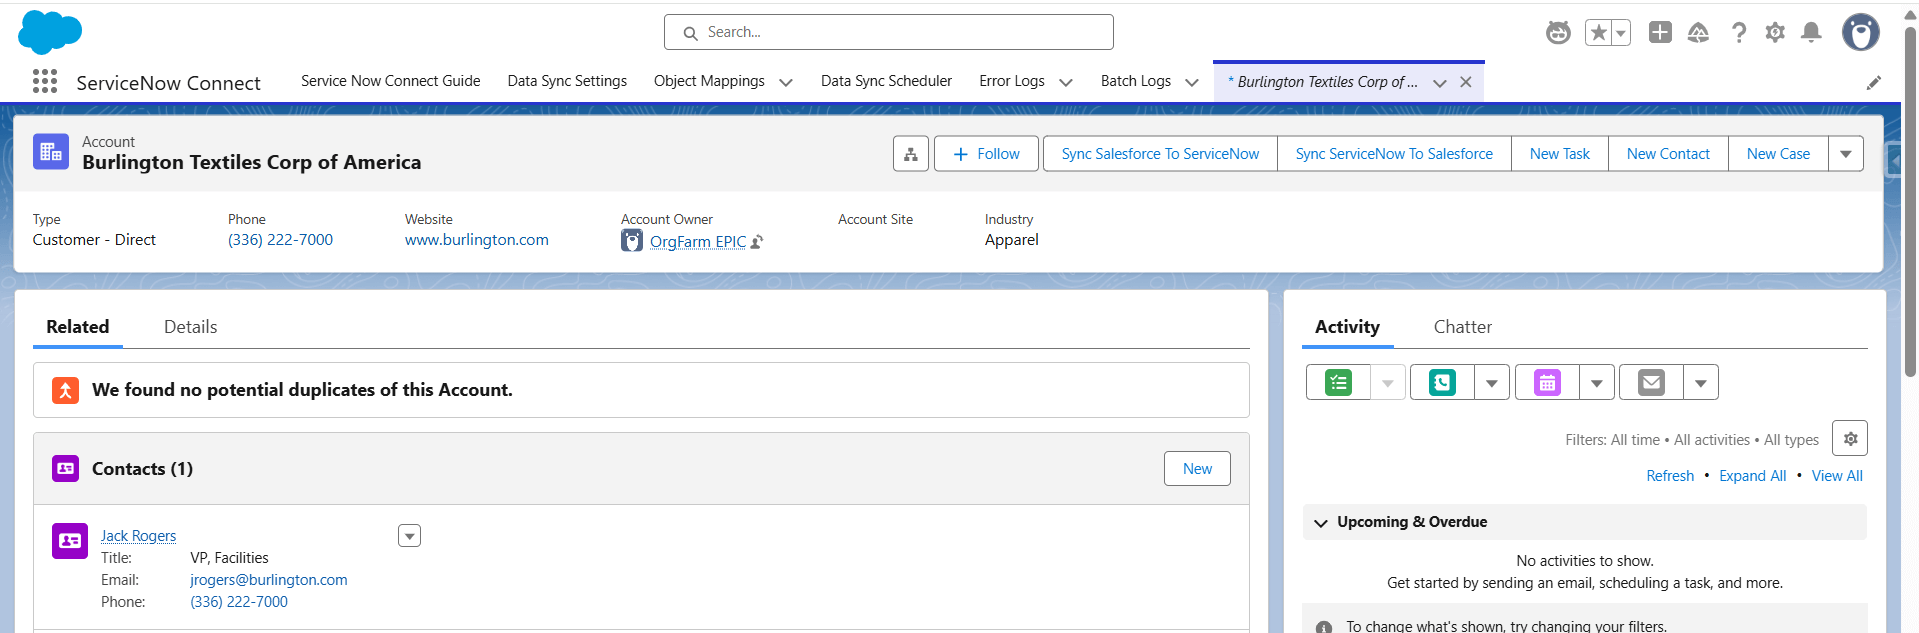Open the activity filter settings gear

(1850, 439)
